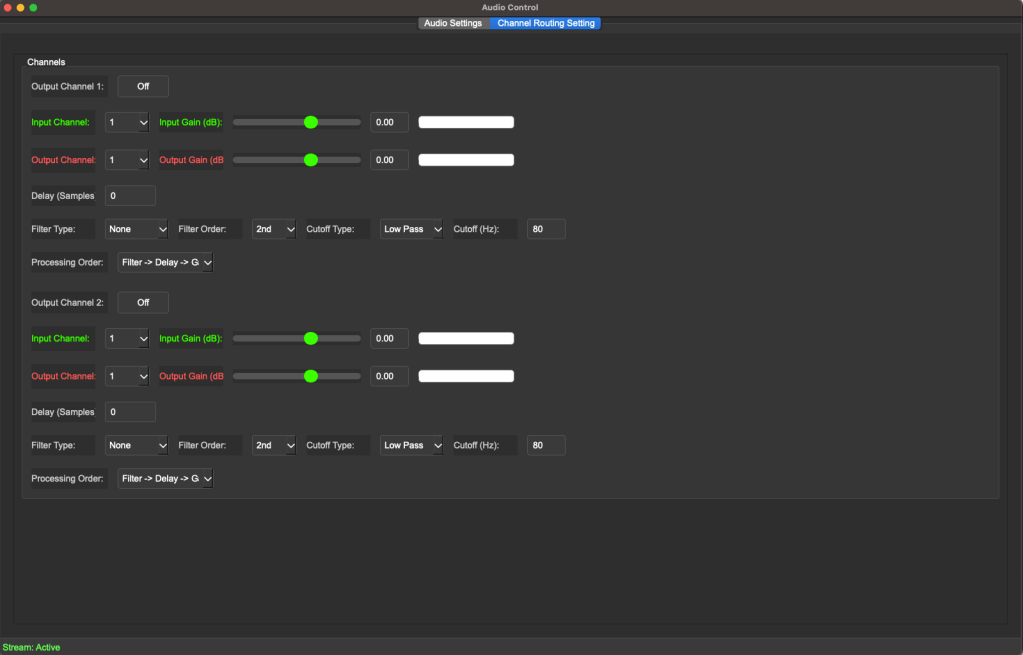Screen dimensions: 1023x655
Task: Click Output Gain value field for Channel 2
Action: coord(389,376)
